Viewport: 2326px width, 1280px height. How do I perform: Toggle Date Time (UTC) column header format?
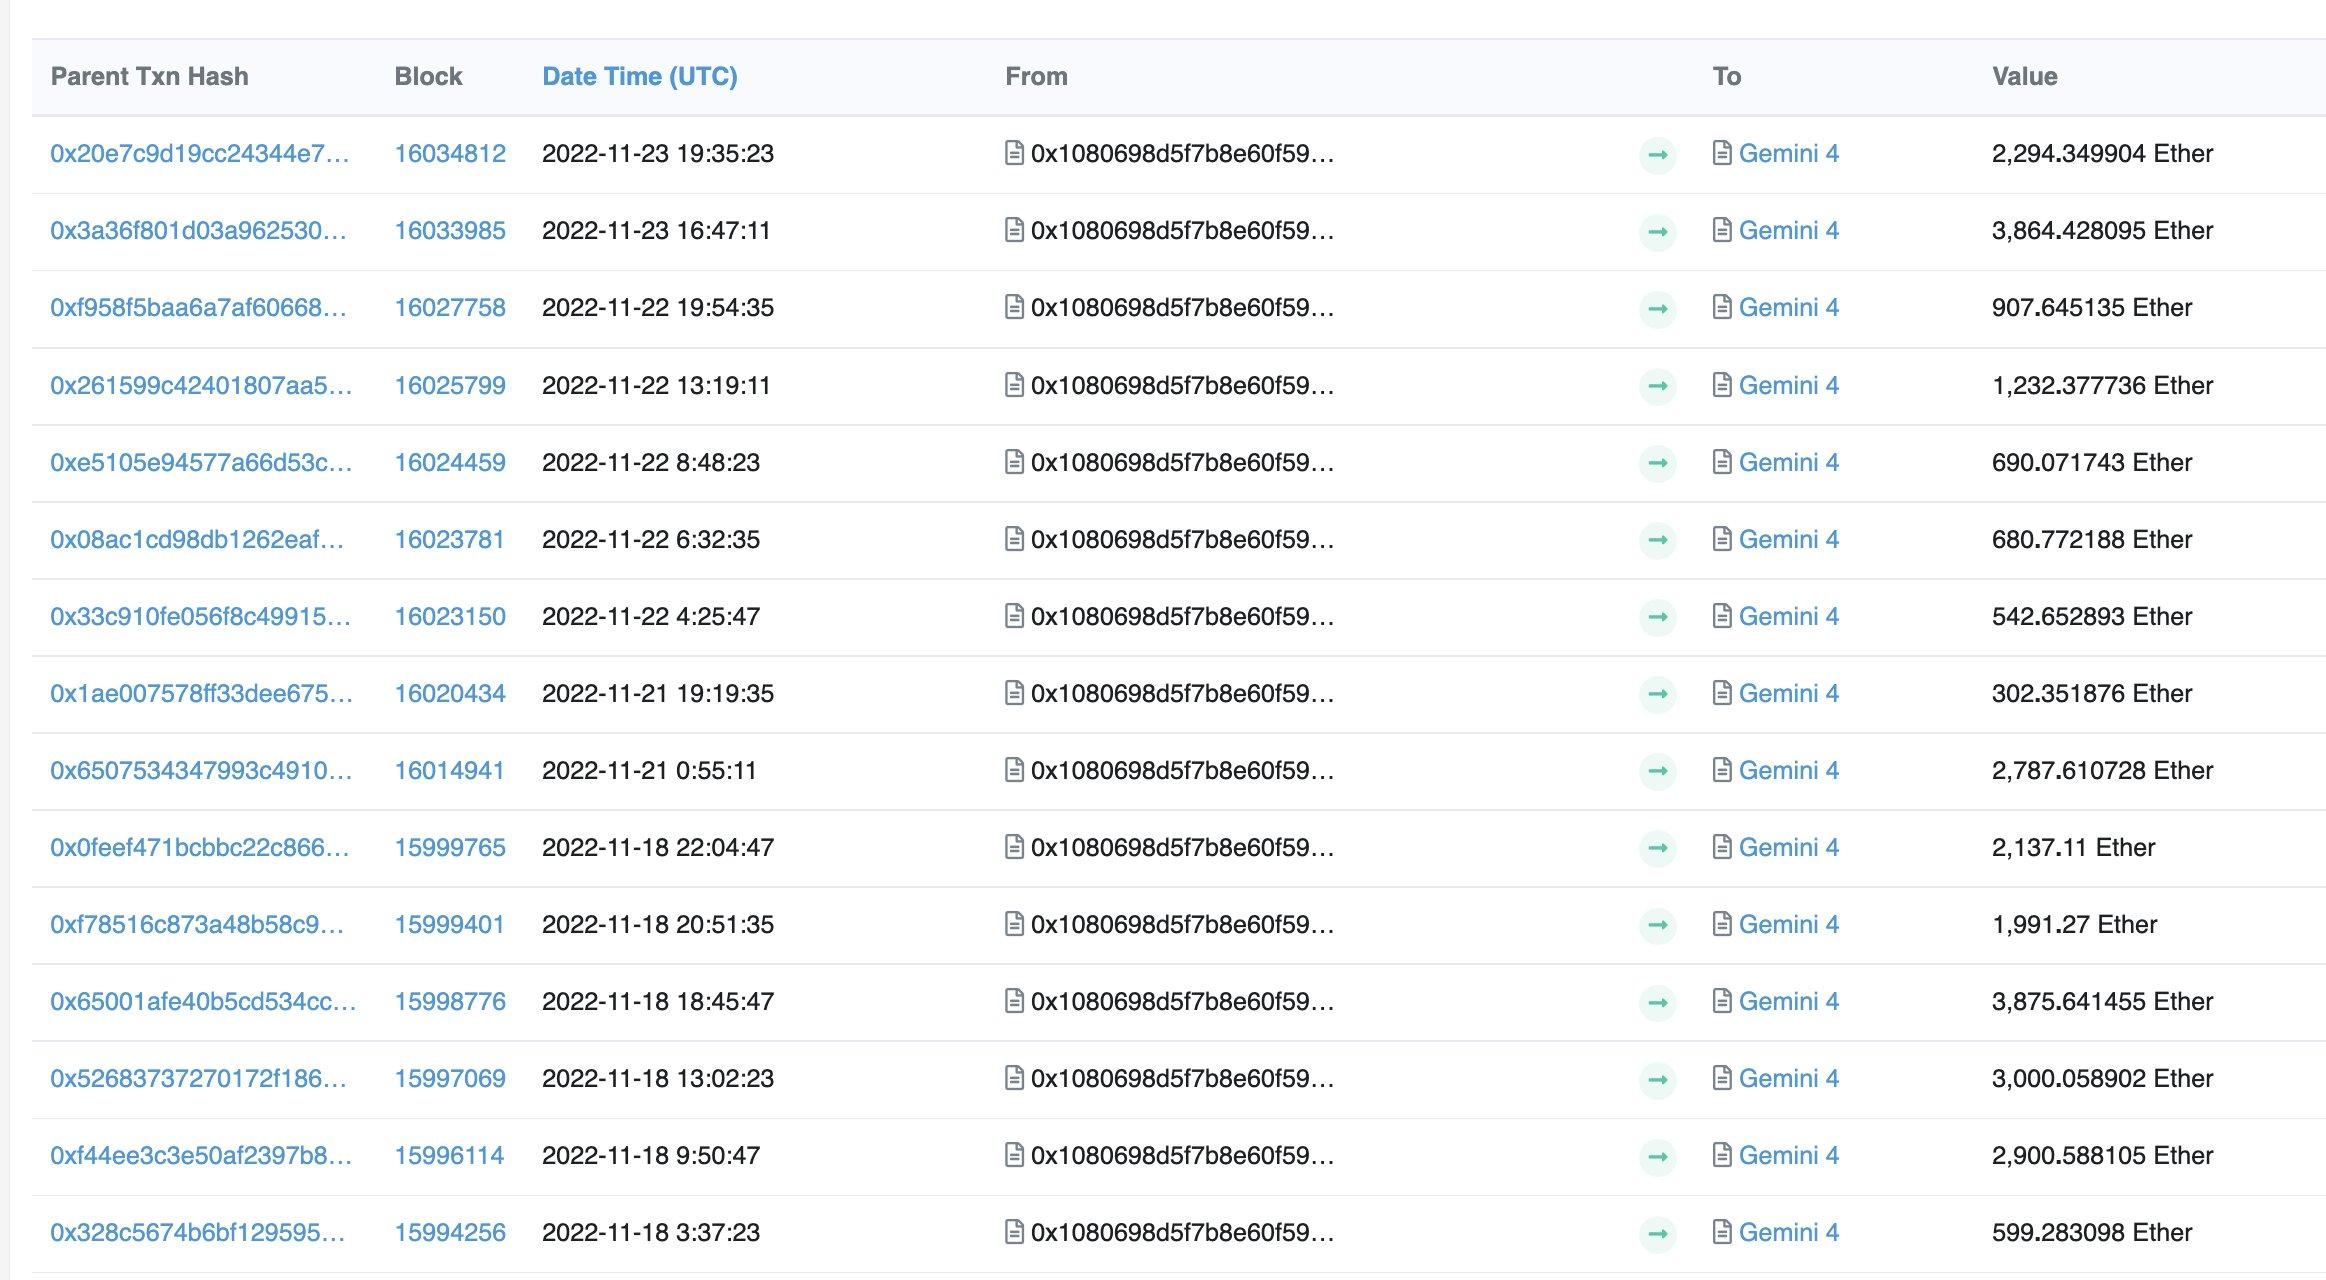pyautogui.click(x=639, y=77)
